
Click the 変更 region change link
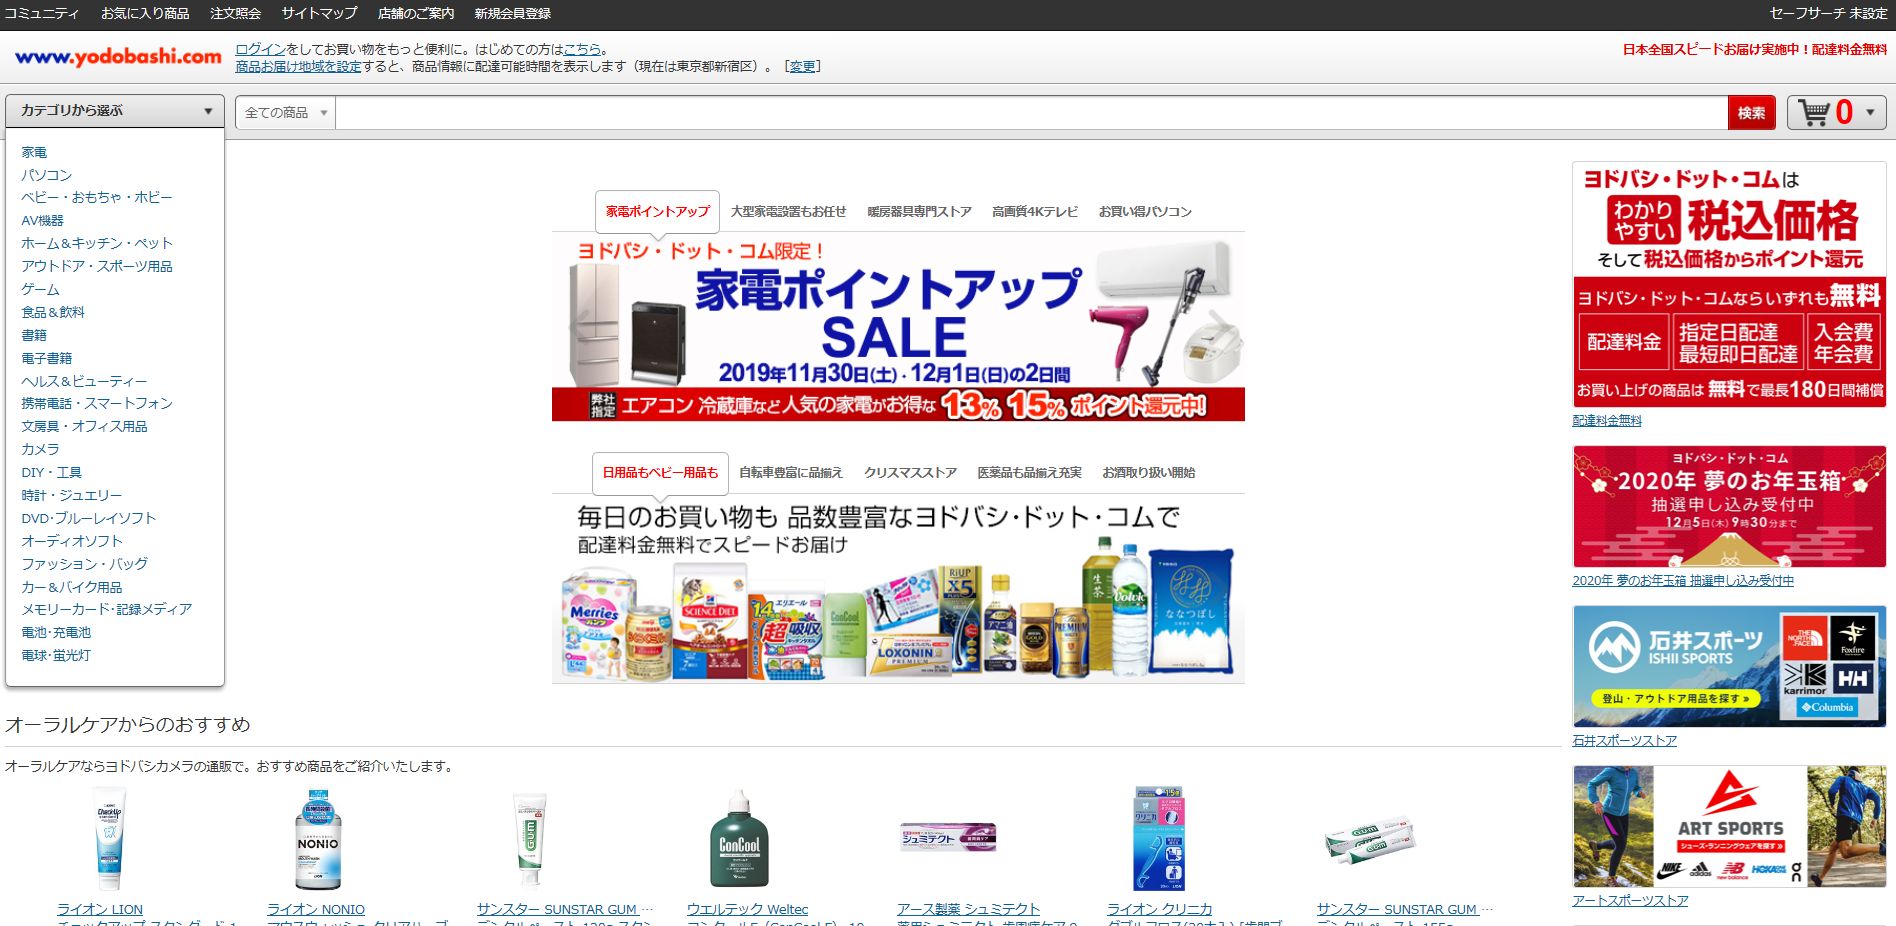(x=802, y=66)
